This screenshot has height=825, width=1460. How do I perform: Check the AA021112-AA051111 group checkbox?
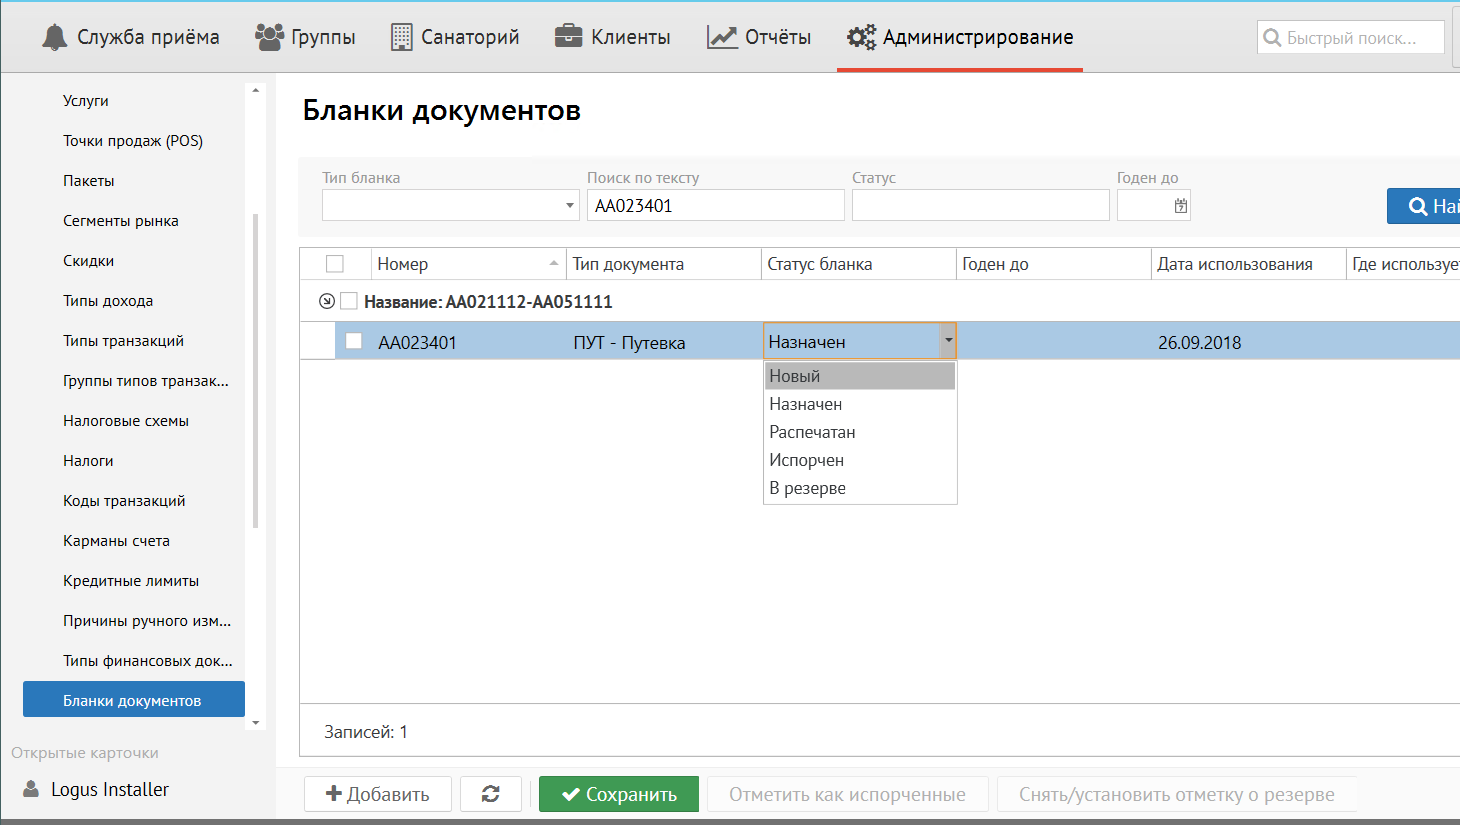349,301
